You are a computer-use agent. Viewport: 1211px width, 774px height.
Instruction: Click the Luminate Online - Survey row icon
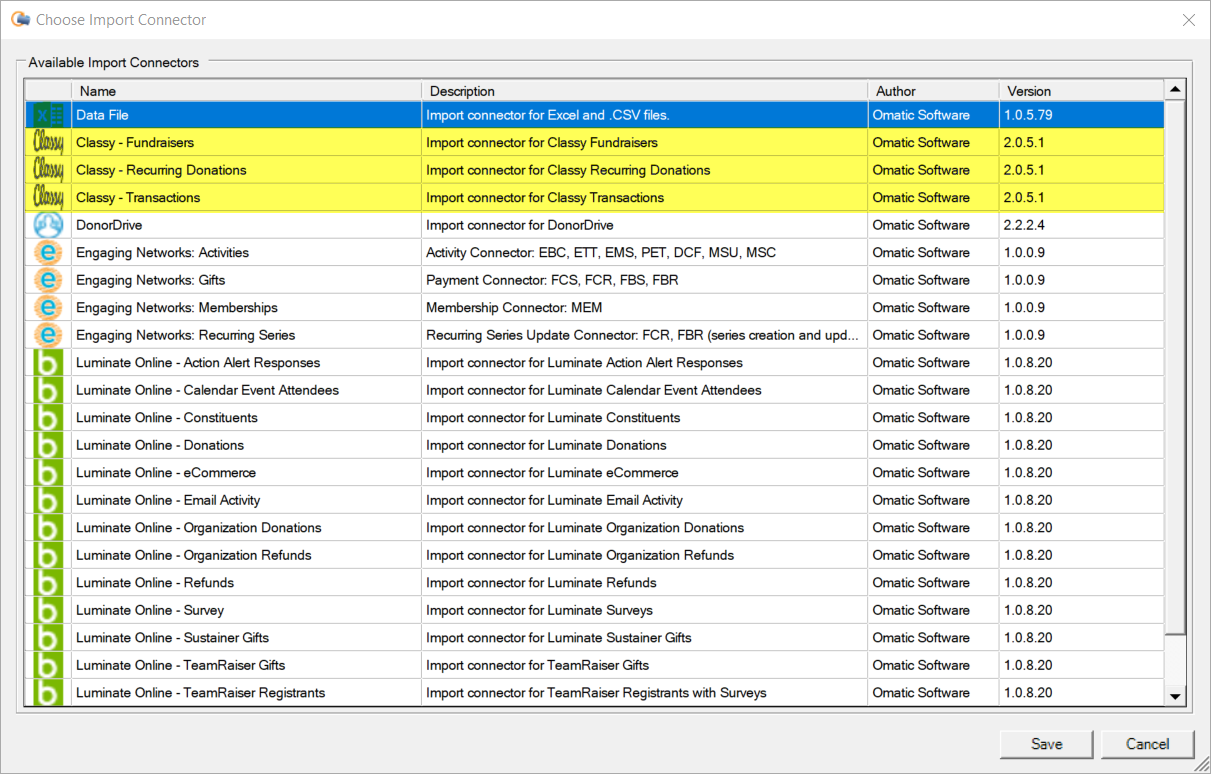click(48, 610)
